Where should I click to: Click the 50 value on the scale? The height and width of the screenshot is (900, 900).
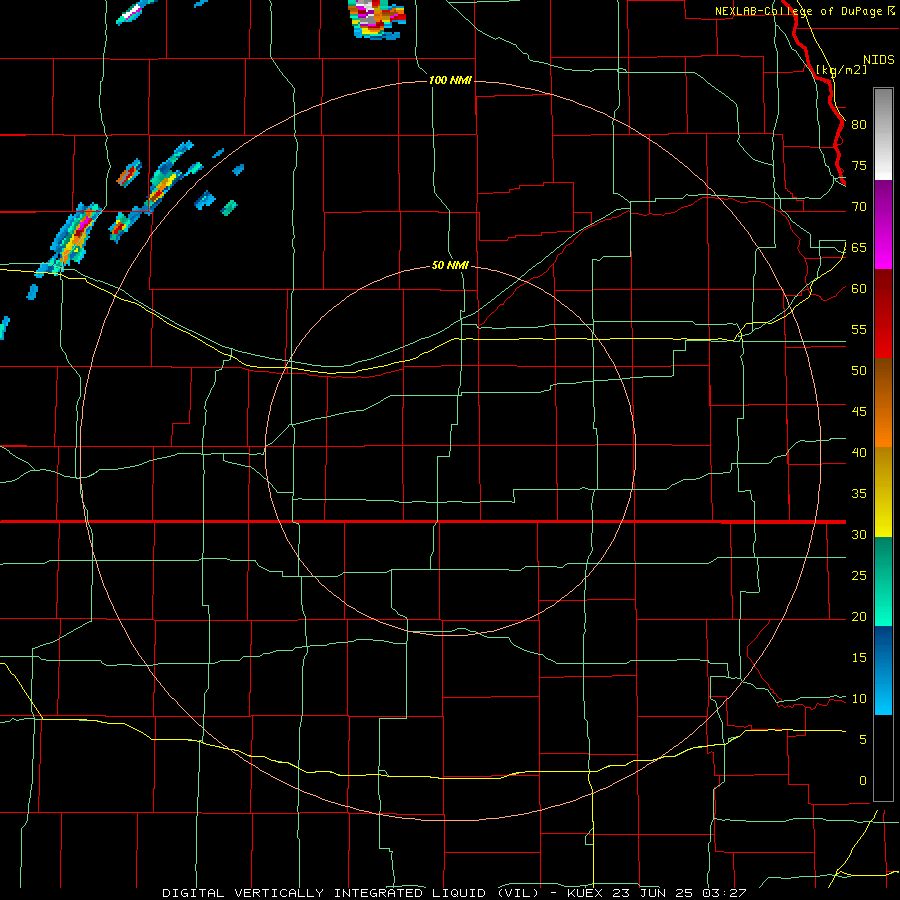[x=859, y=371]
